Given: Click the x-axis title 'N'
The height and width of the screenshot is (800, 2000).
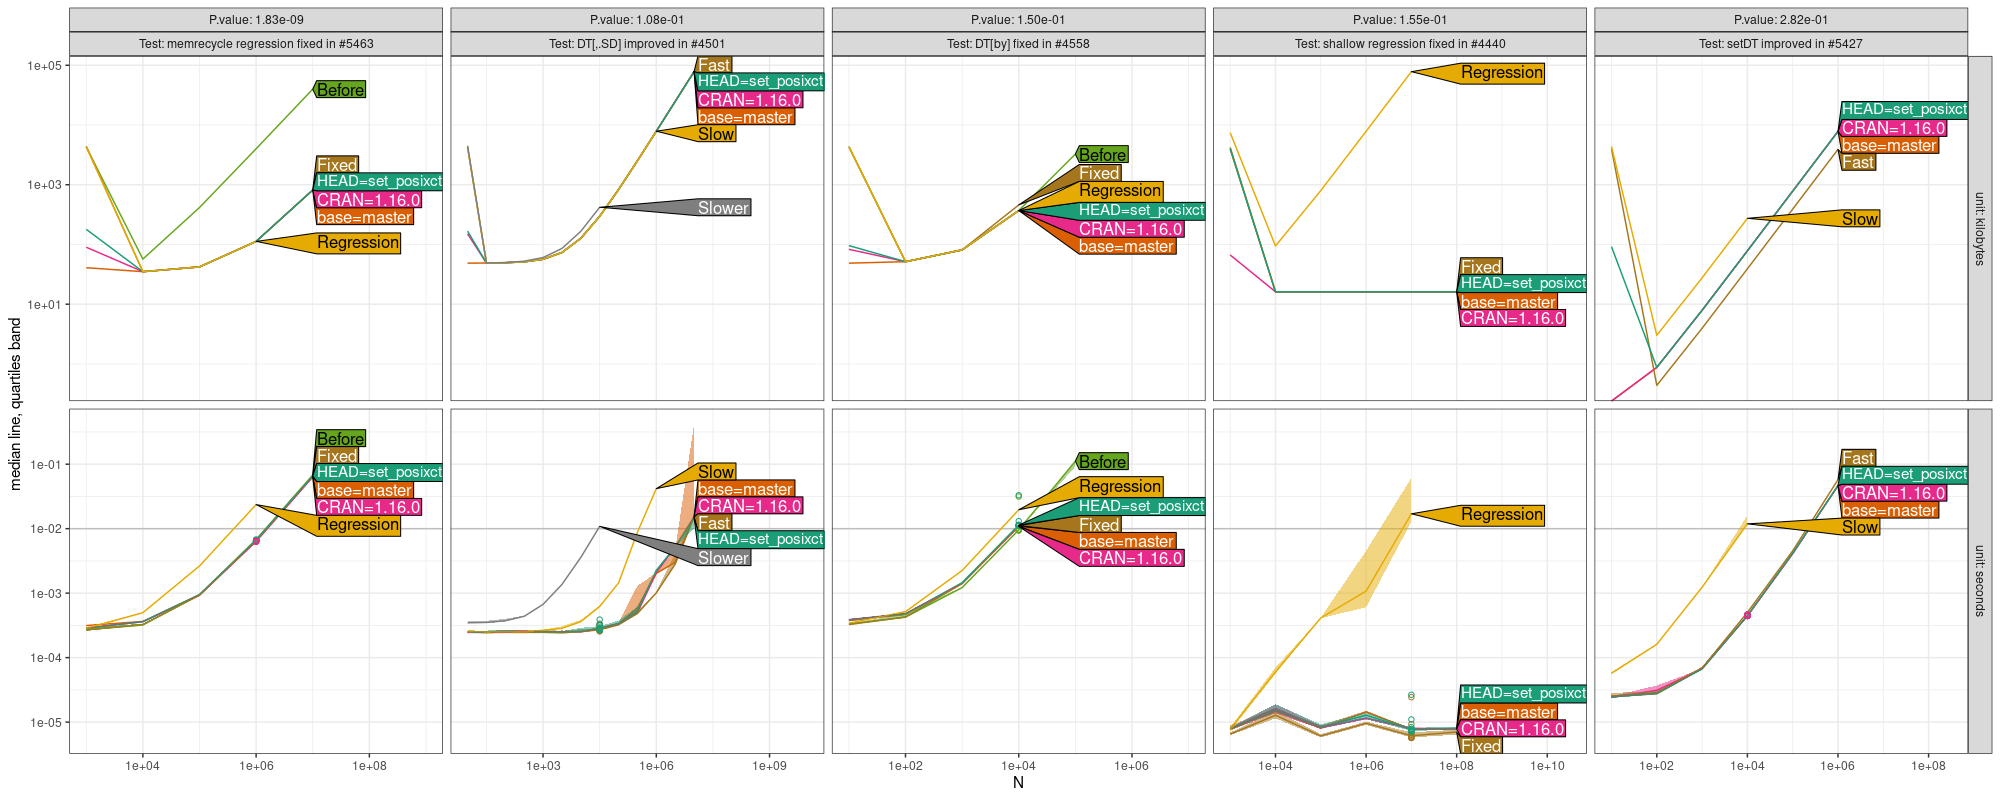Looking at the screenshot, I should tap(1018, 783).
